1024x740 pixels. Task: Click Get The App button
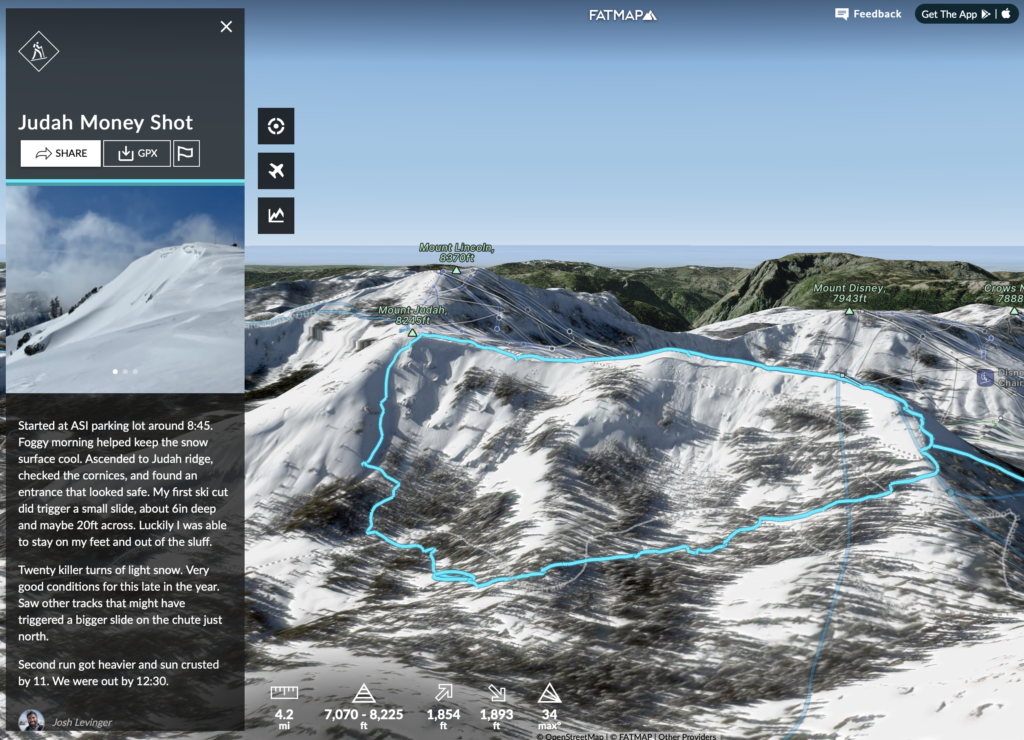(x=966, y=14)
